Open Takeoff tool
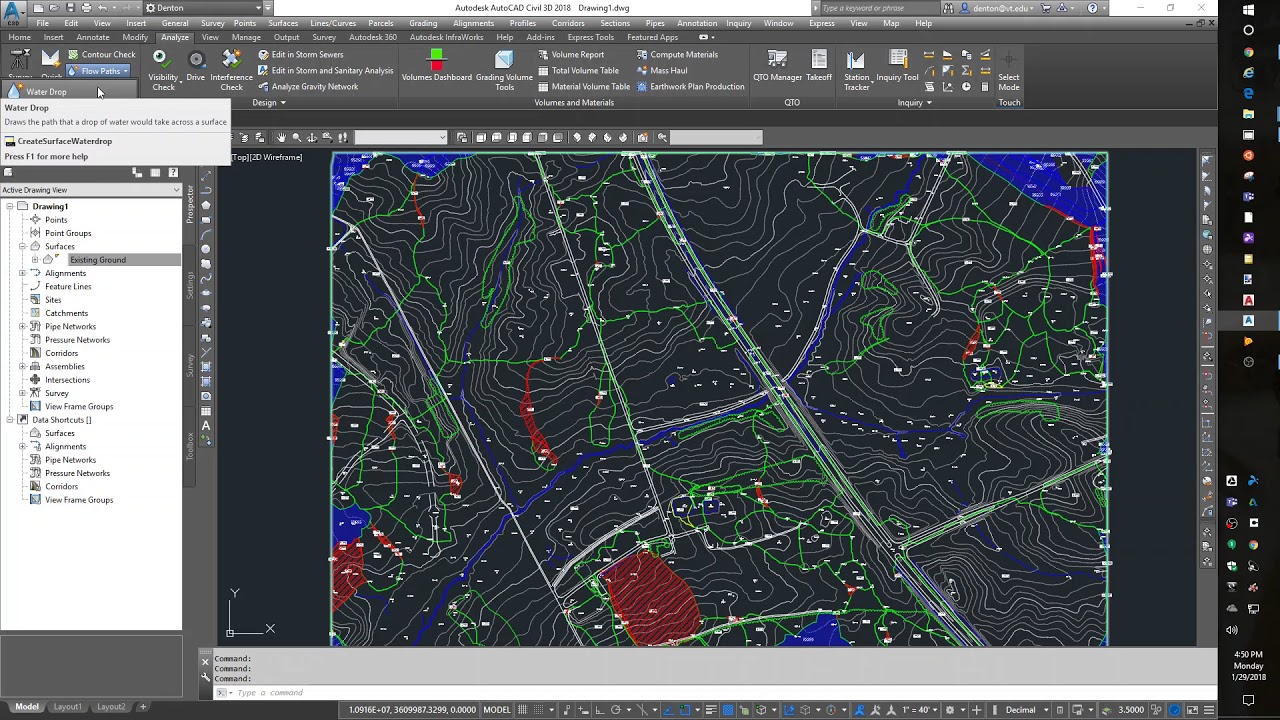This screenshot has width=1280, height=720. click(x=819, y=66)
